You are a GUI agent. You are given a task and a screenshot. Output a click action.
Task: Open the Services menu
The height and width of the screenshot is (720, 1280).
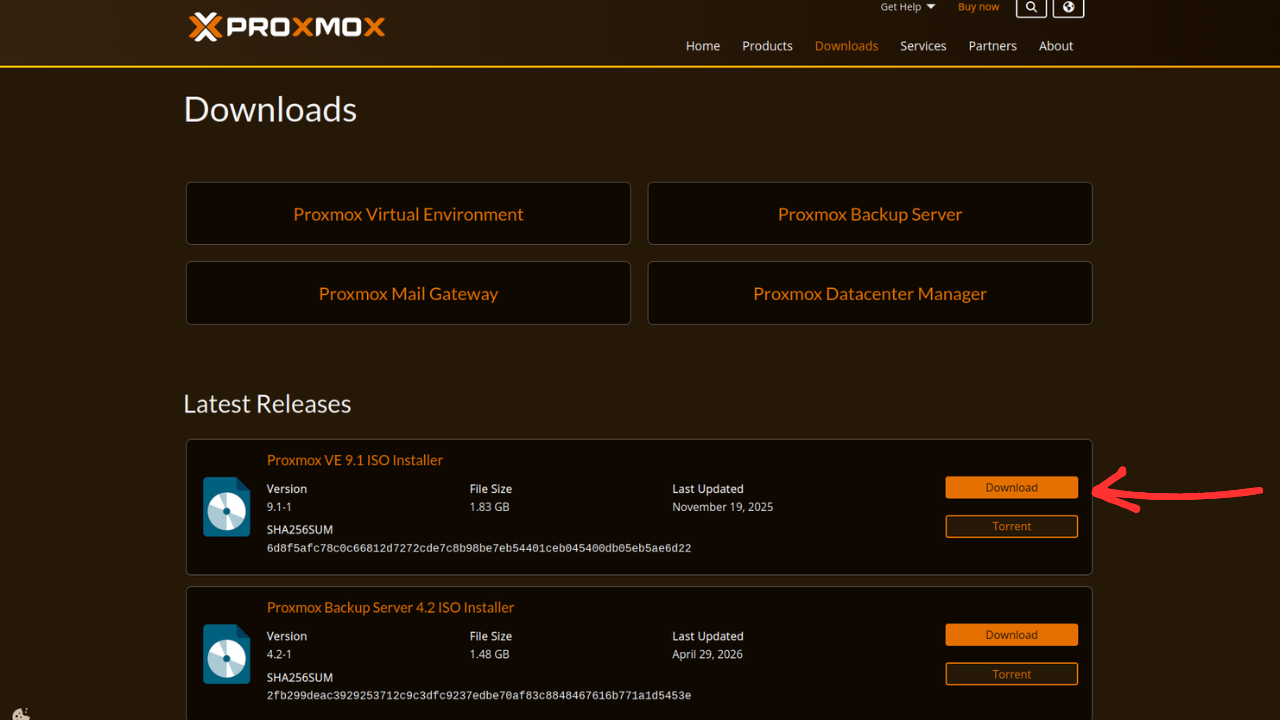pos(923,46)
